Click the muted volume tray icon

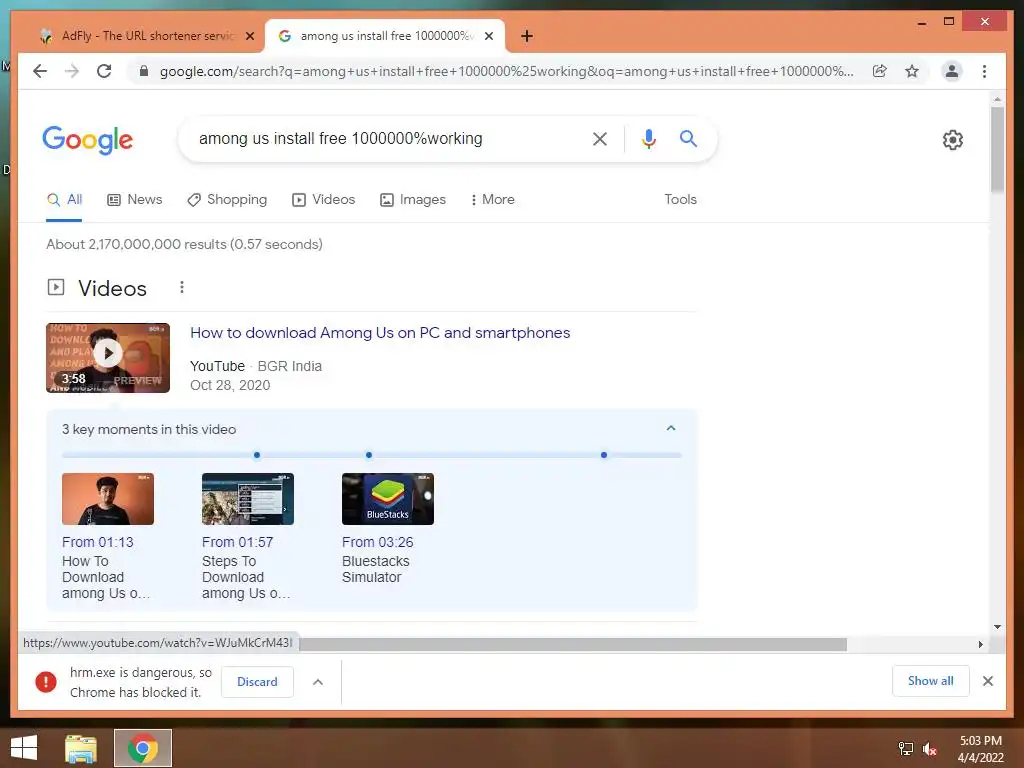coord(930,749)
